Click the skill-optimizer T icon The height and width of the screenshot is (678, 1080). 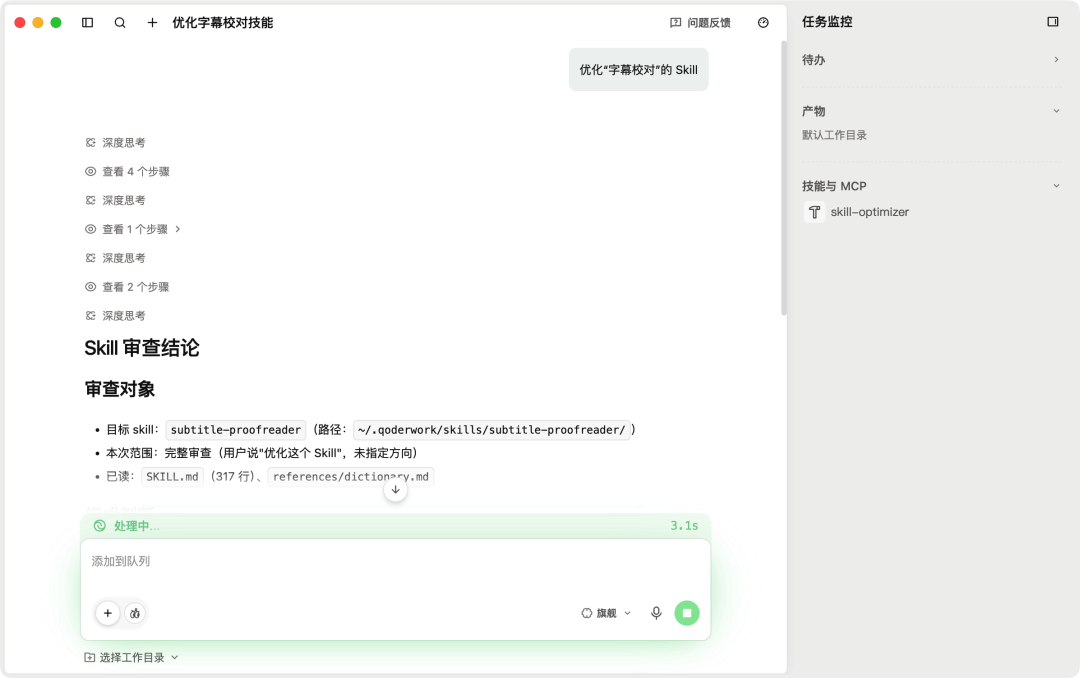coord(814,212)
